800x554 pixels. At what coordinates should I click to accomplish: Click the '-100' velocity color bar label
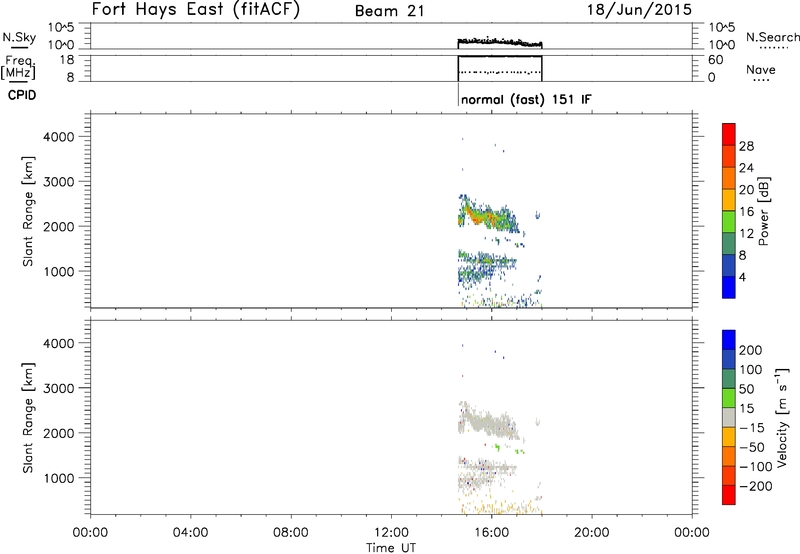(x=756, y=466)
